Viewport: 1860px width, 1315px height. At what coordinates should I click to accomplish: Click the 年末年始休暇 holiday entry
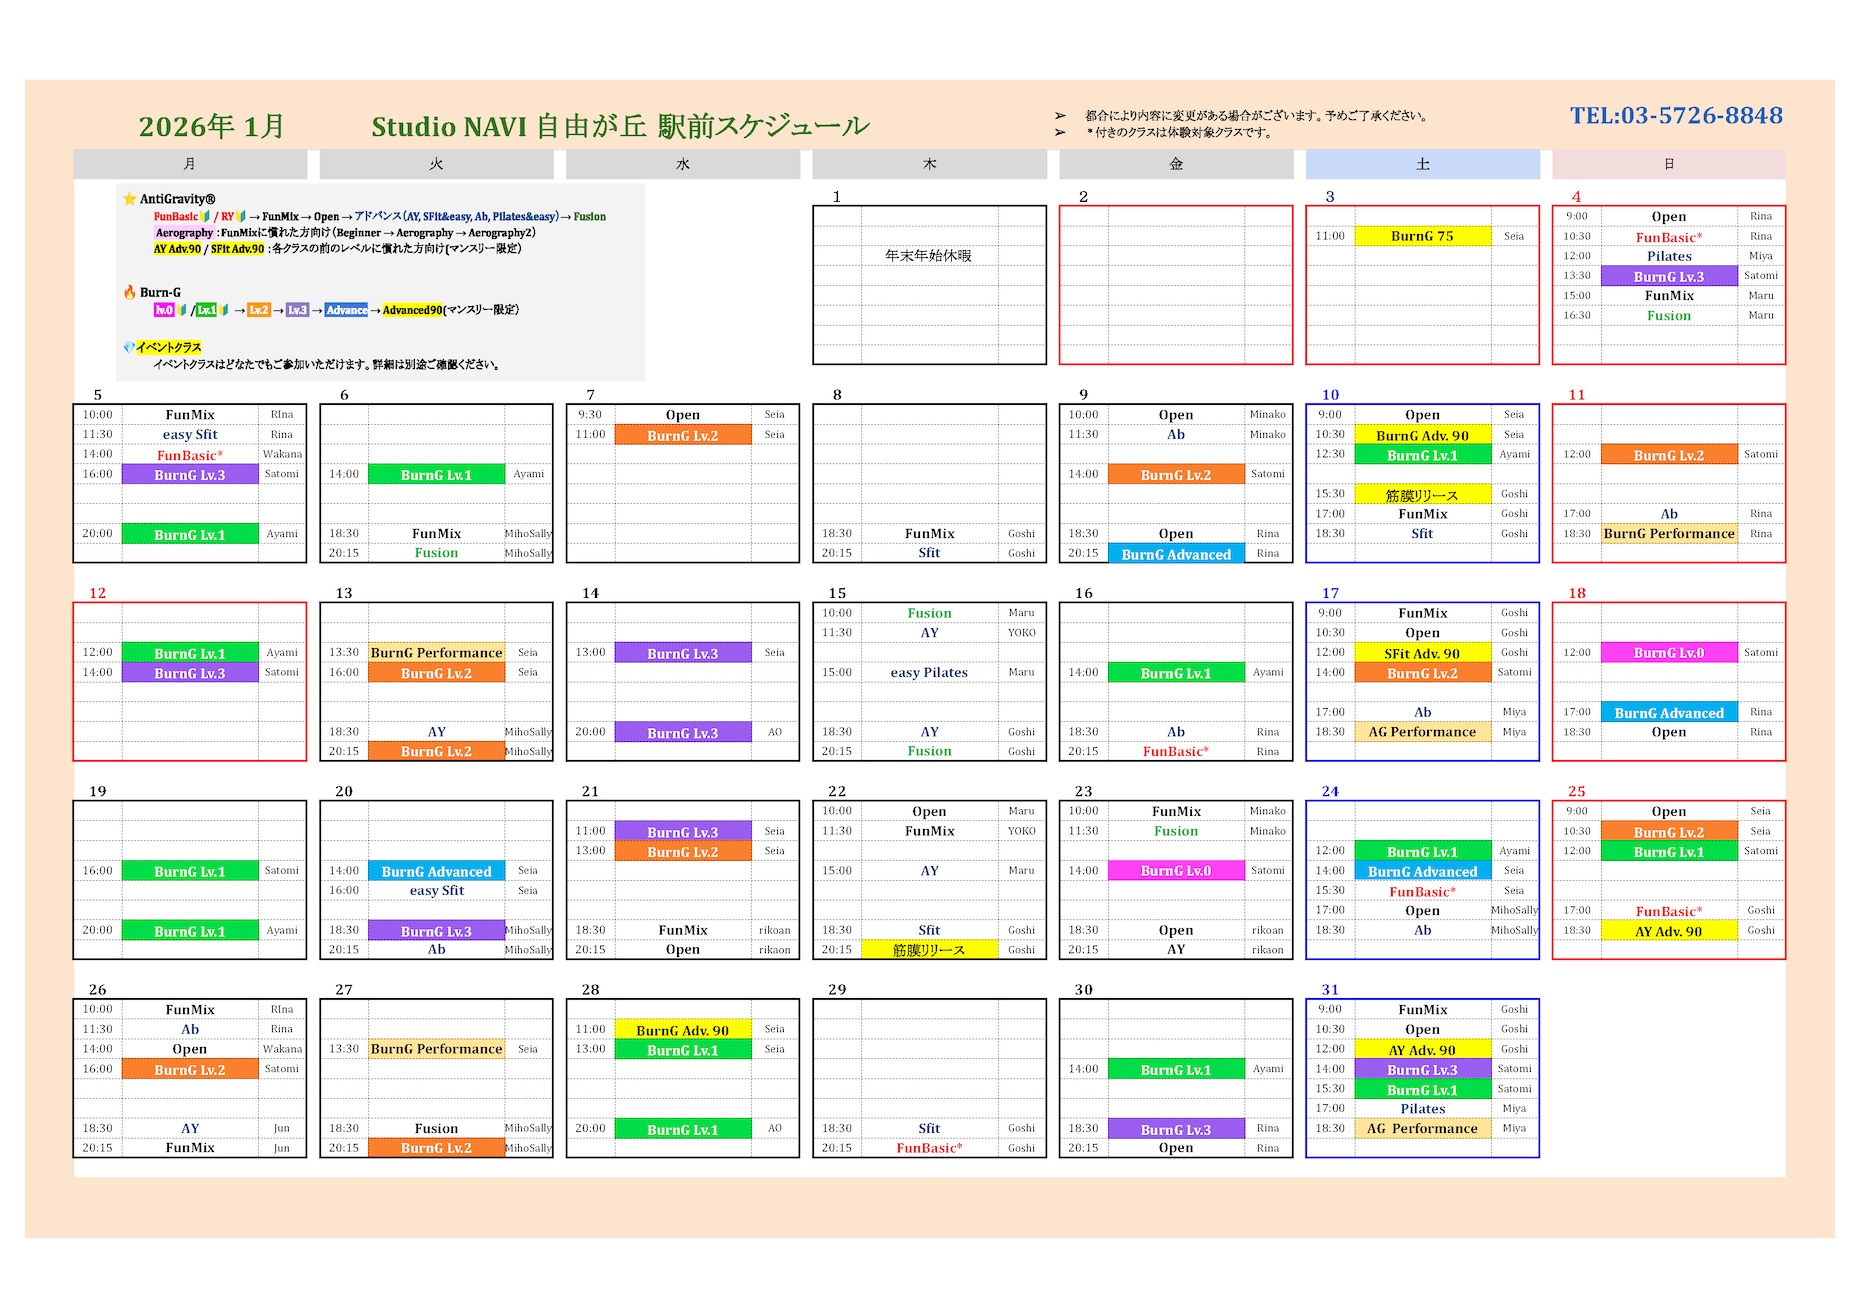[928, 255]
